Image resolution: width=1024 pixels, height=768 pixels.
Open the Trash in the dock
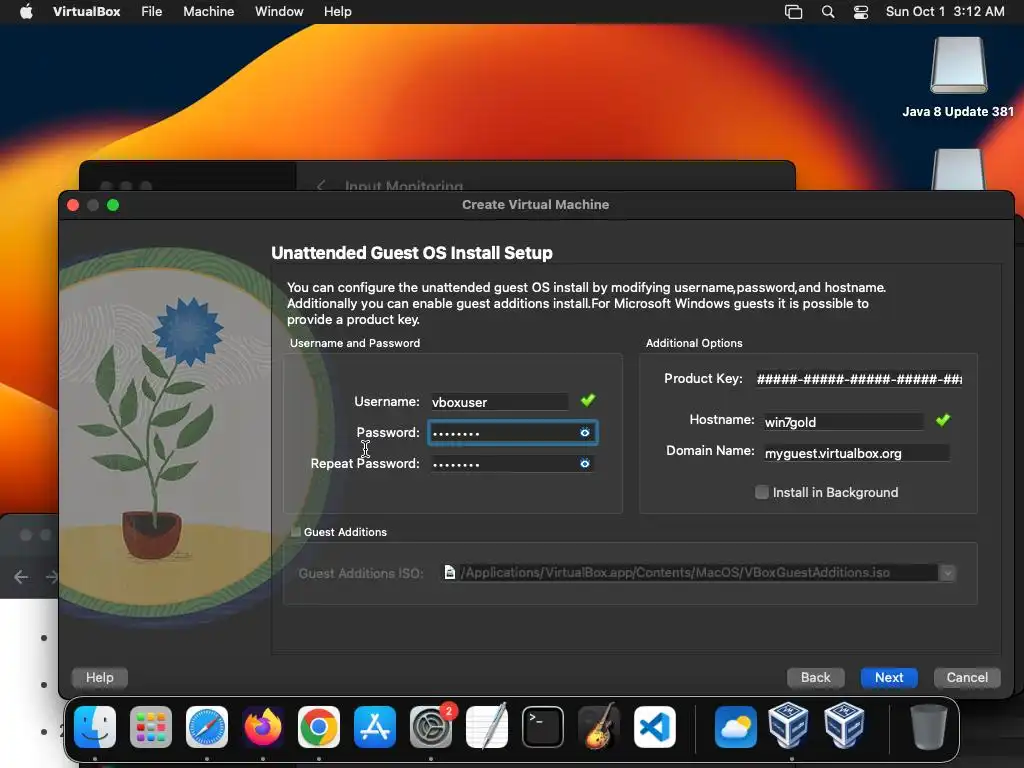[929, 727]
